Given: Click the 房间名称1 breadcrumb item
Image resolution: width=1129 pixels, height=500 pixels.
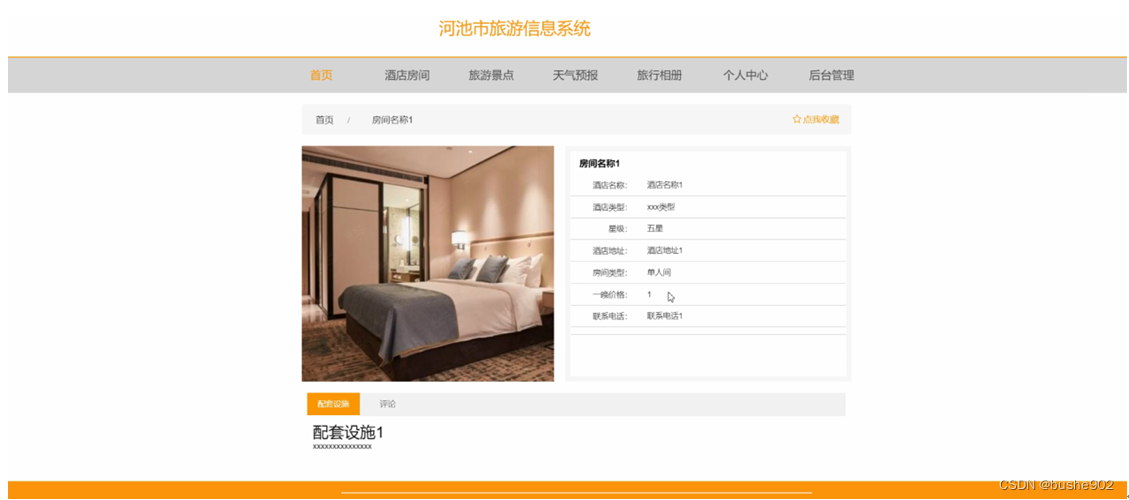Looking at the screenshot, I should point(392,120).
